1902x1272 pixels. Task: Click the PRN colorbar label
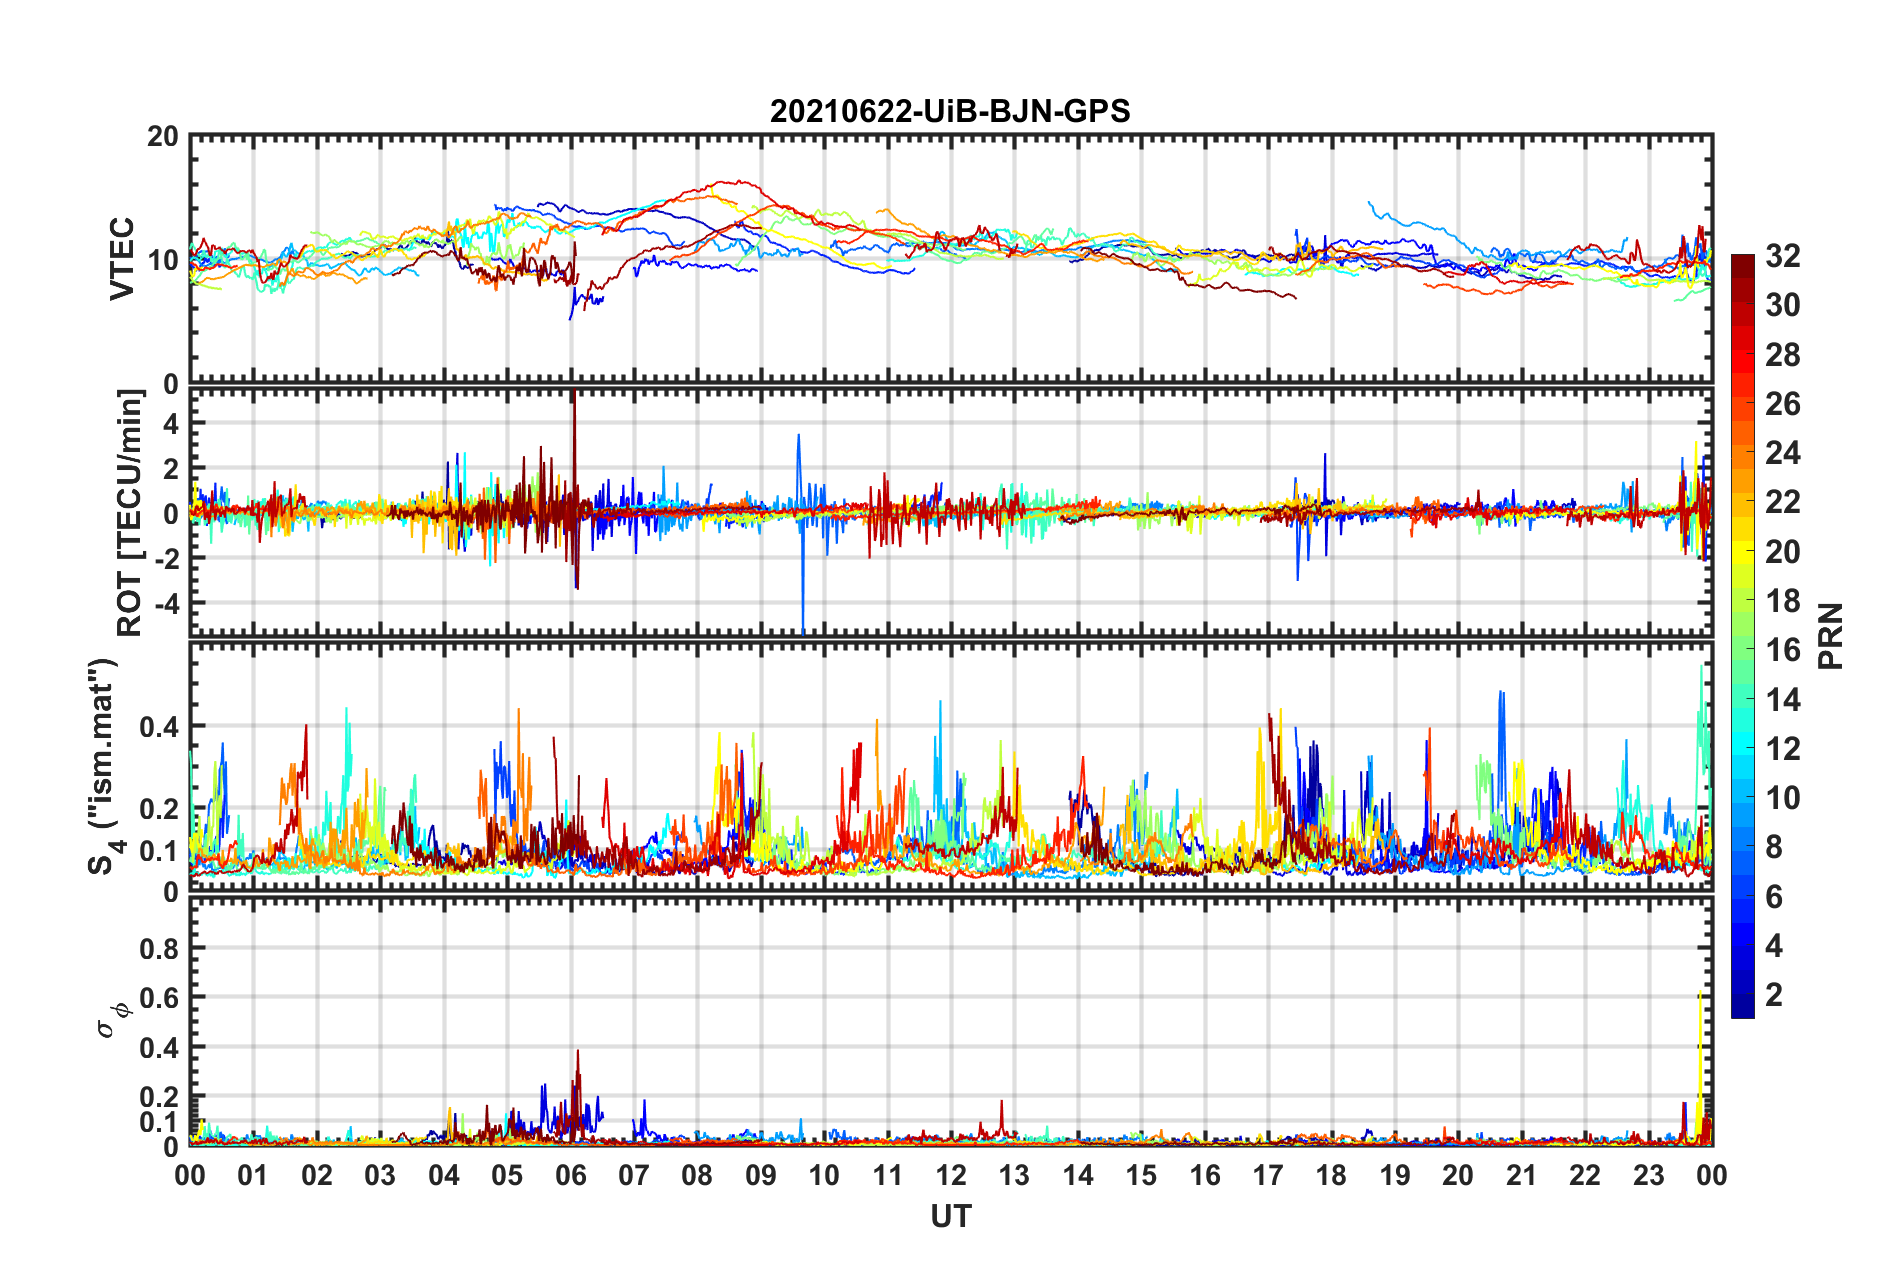tap(1831, 636)
